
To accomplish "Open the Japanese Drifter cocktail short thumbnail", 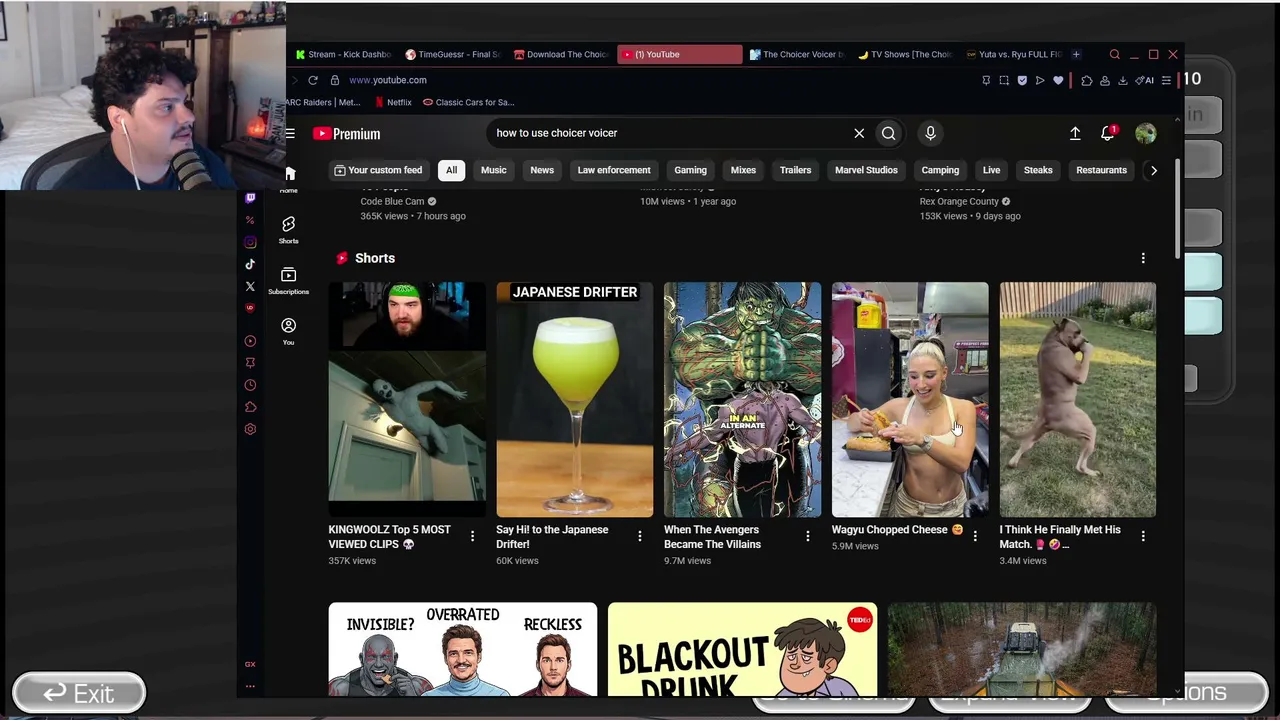I will pyautogui.click(x=575, y=400).
